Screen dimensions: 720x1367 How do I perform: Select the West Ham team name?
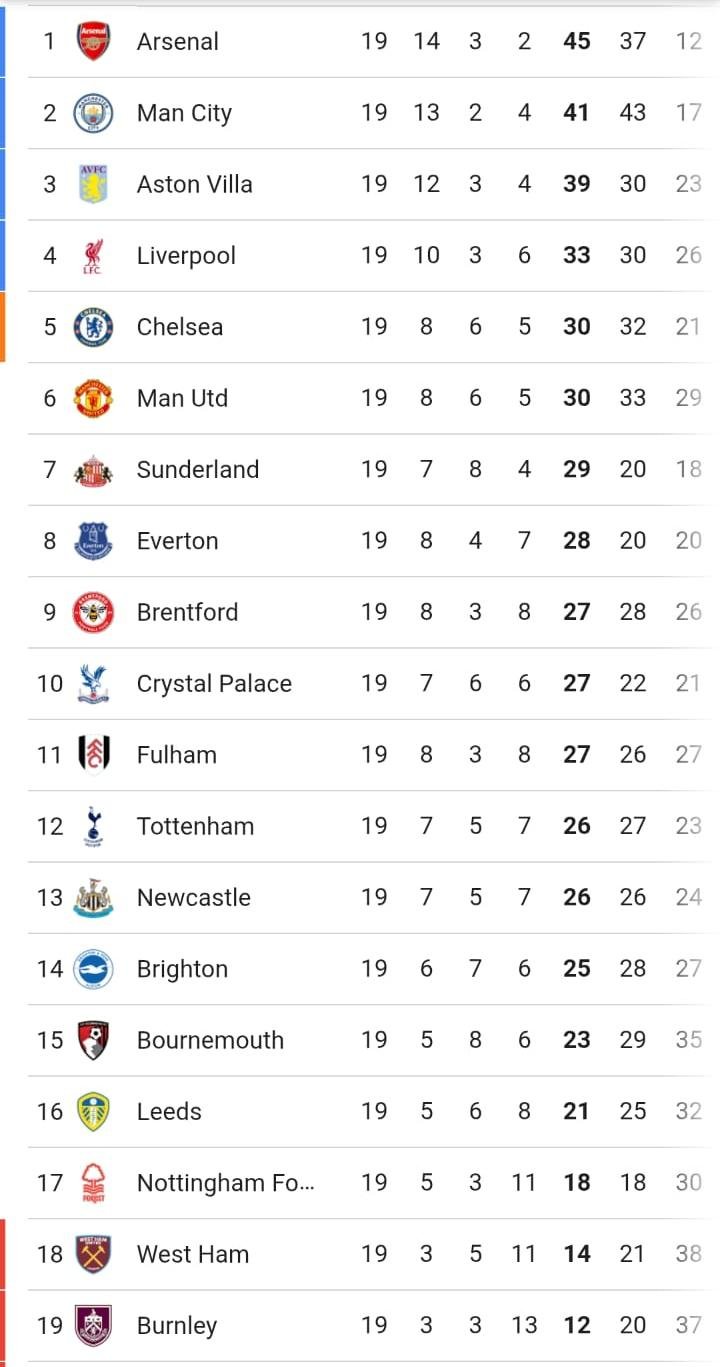[192, 1254]
